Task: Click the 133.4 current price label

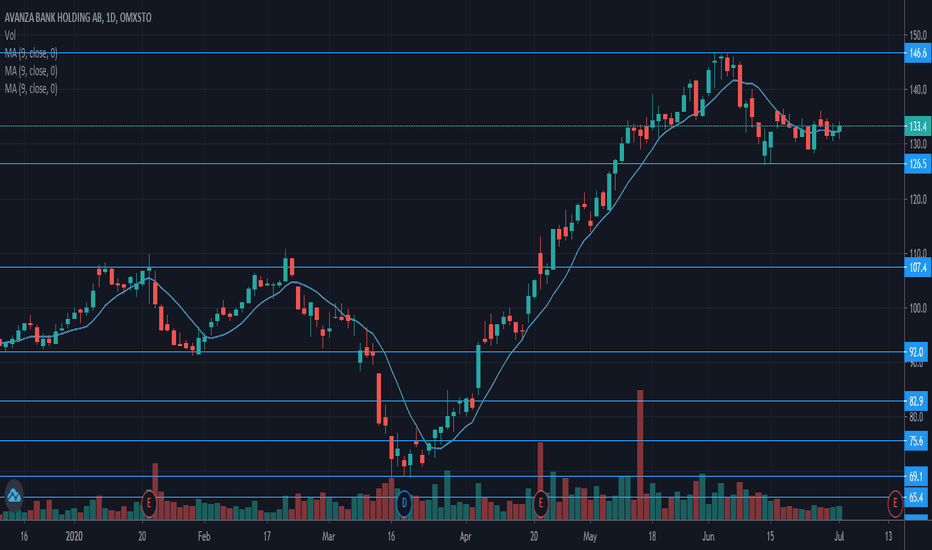Action: click(917, 126)
